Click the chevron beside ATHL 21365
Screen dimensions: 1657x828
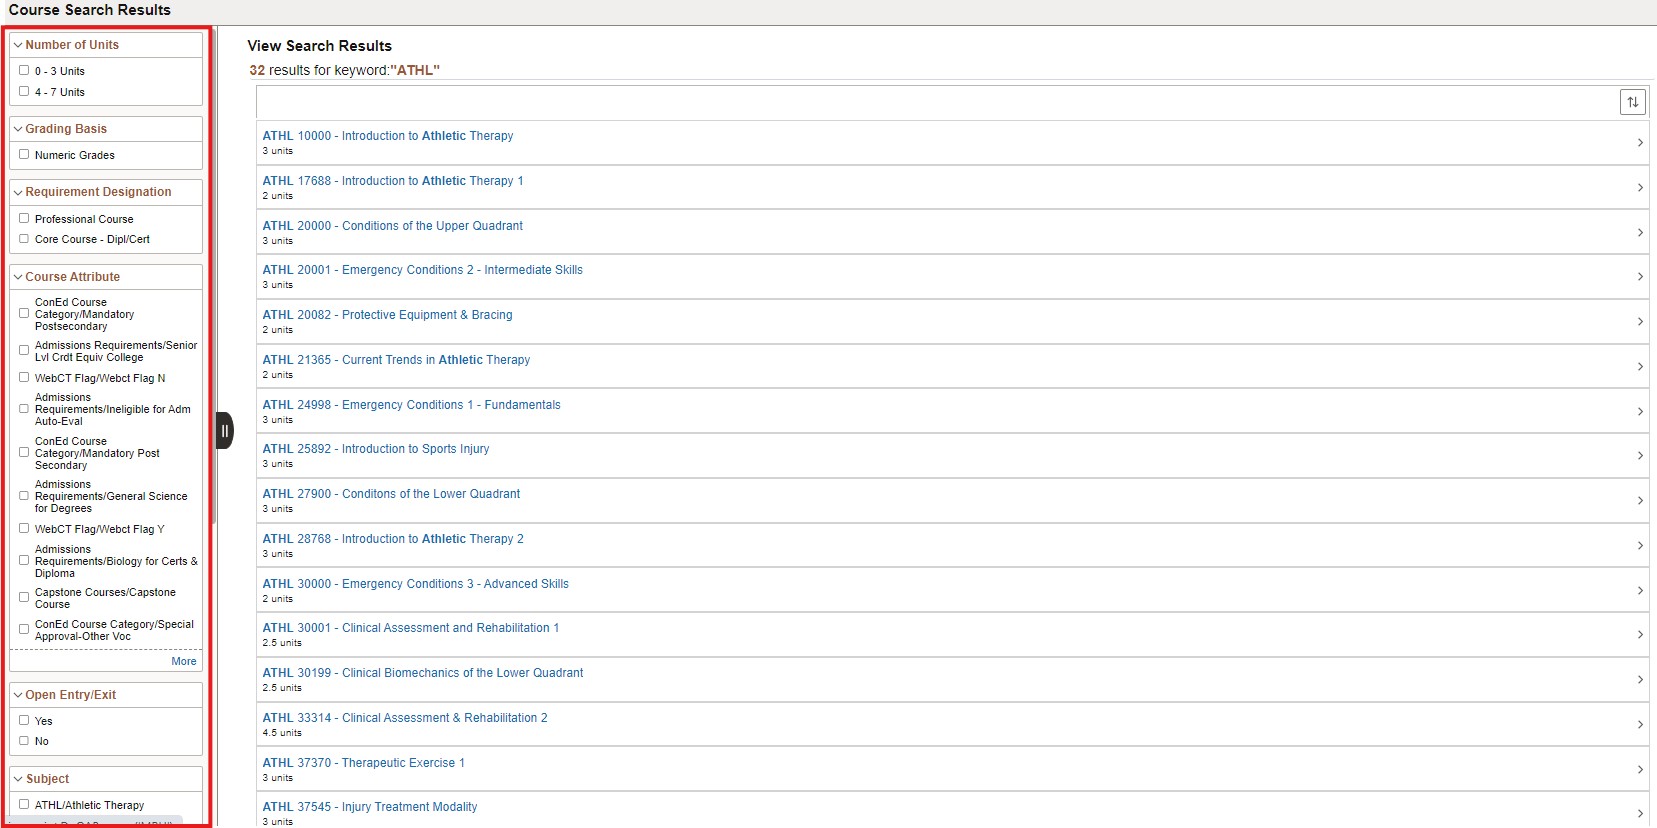click(1640, 367)
